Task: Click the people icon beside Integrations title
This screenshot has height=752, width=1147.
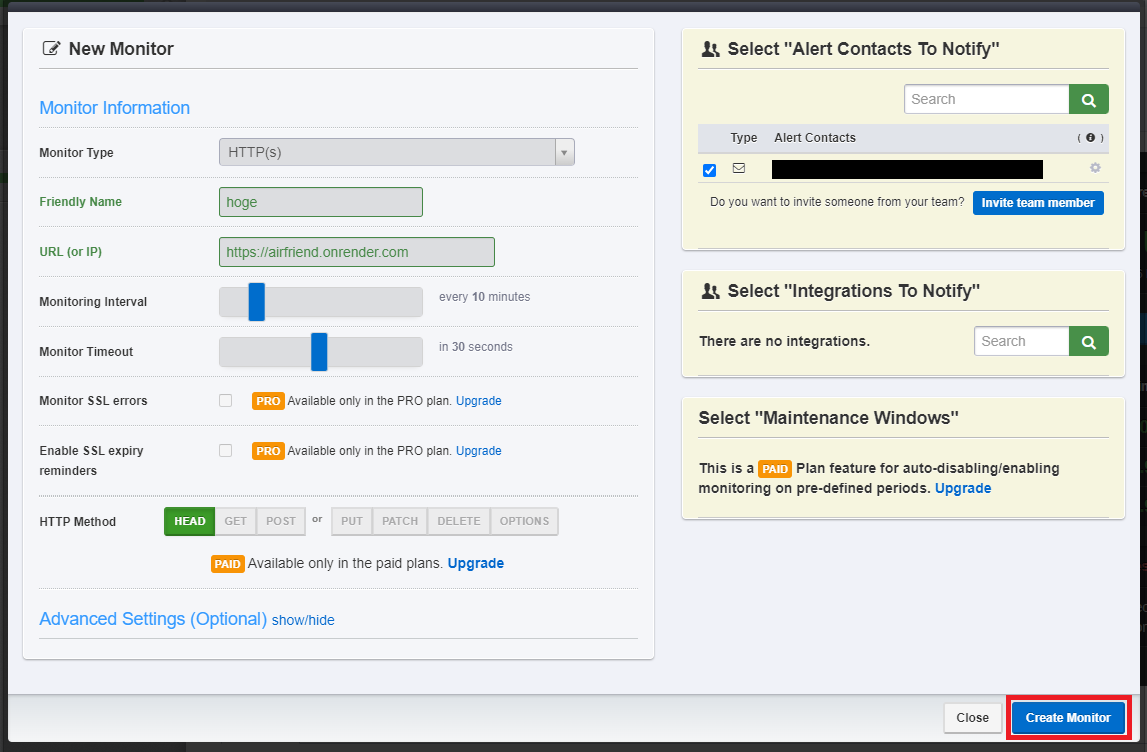Action: point(710,291)
